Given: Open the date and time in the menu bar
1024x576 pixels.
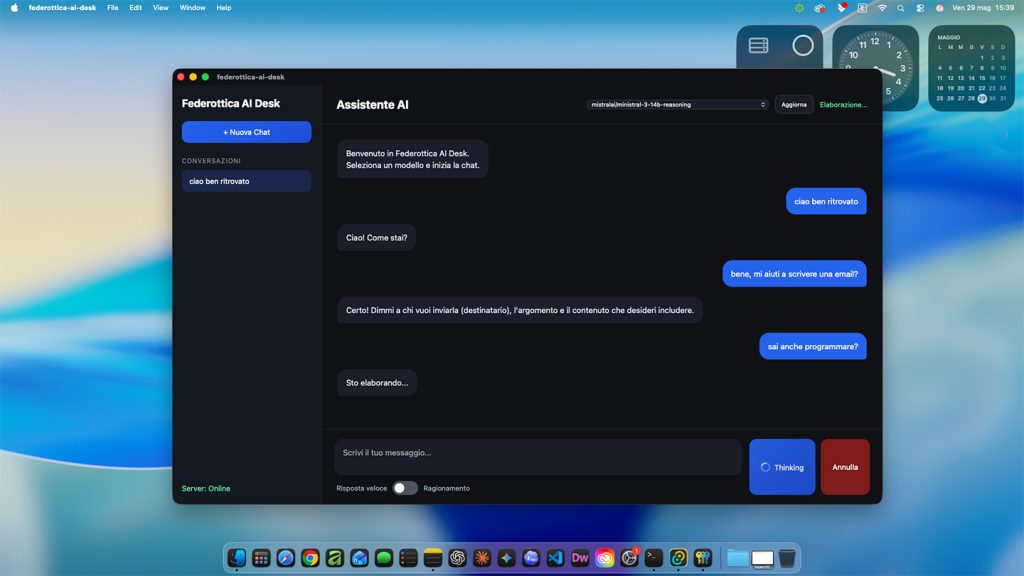Looking at the screenshot, I should pos(983,8).
